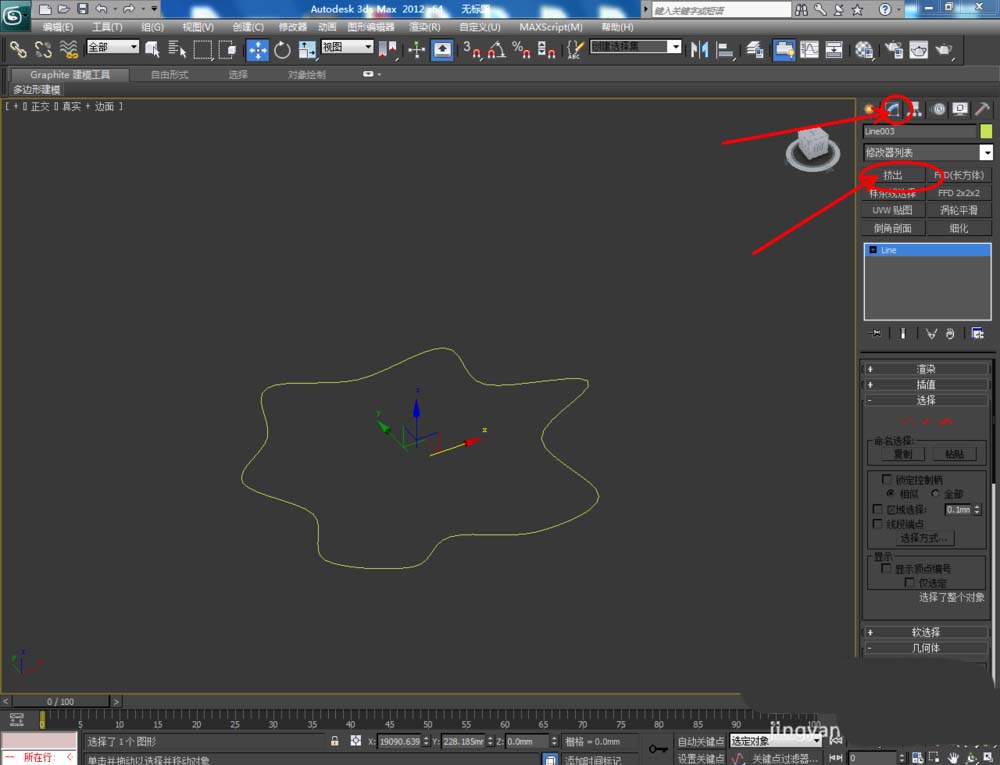The height and width of the screenshot is (765, 1000).
Task: Activate the Select and Scale tool
Action: pos(307,50)
